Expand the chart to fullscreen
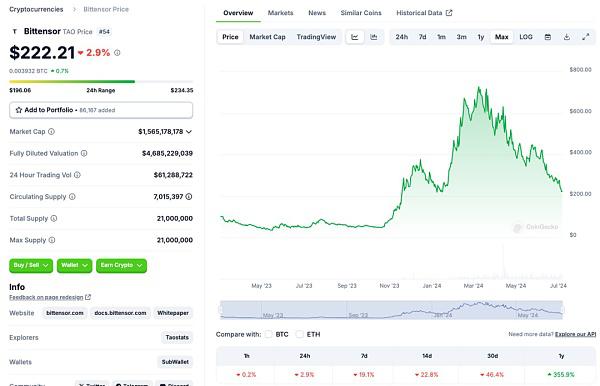The image size is (600, 386). (585, 37)
